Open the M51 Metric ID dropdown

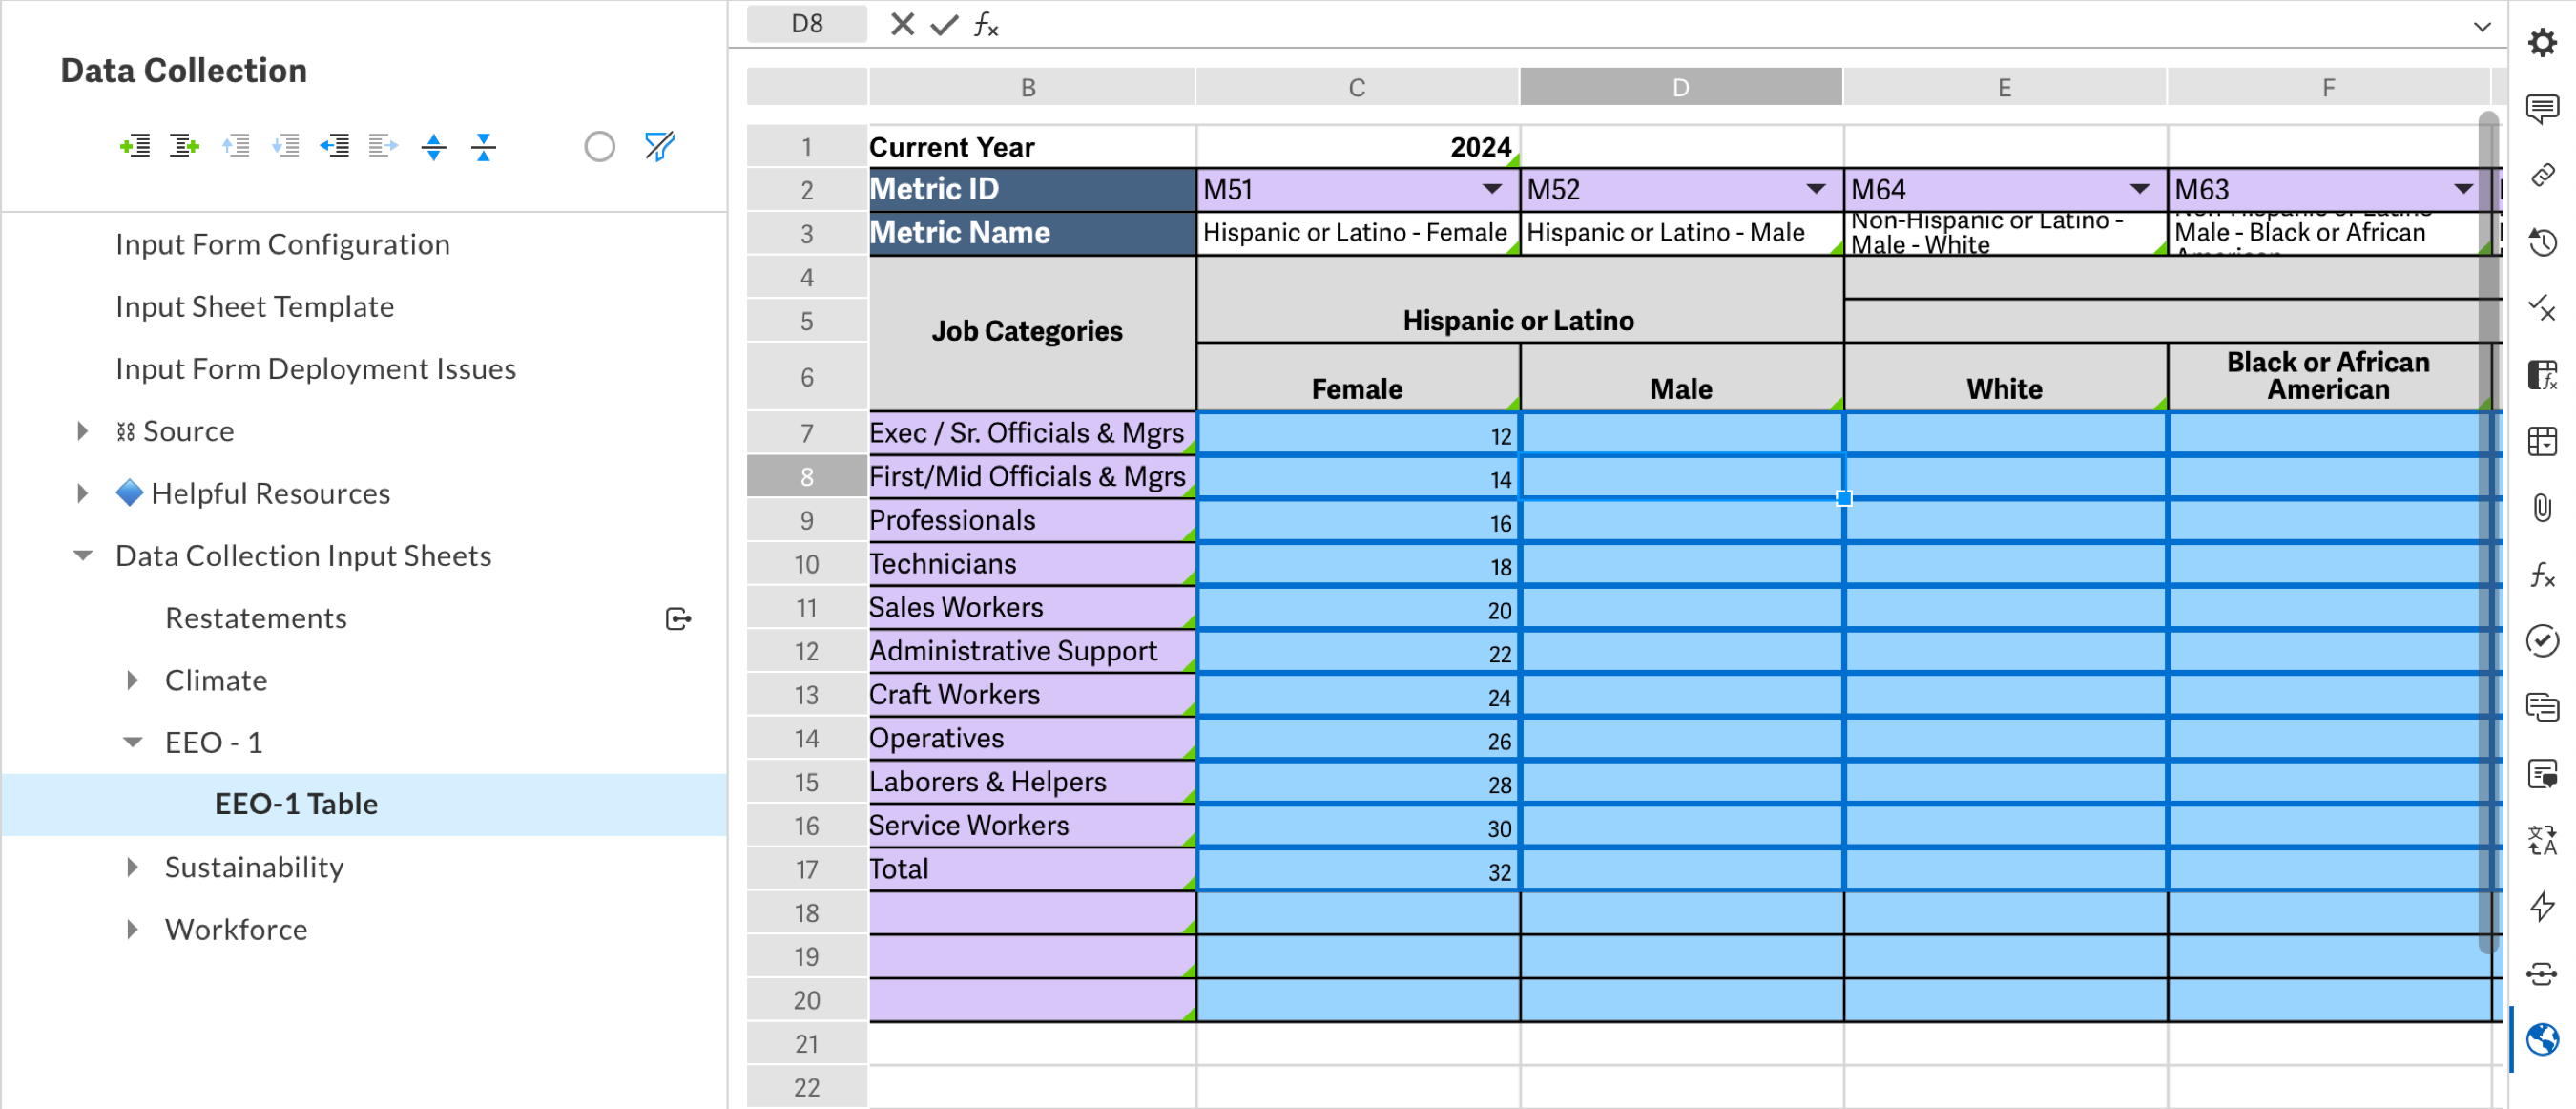coord(1491,189)
